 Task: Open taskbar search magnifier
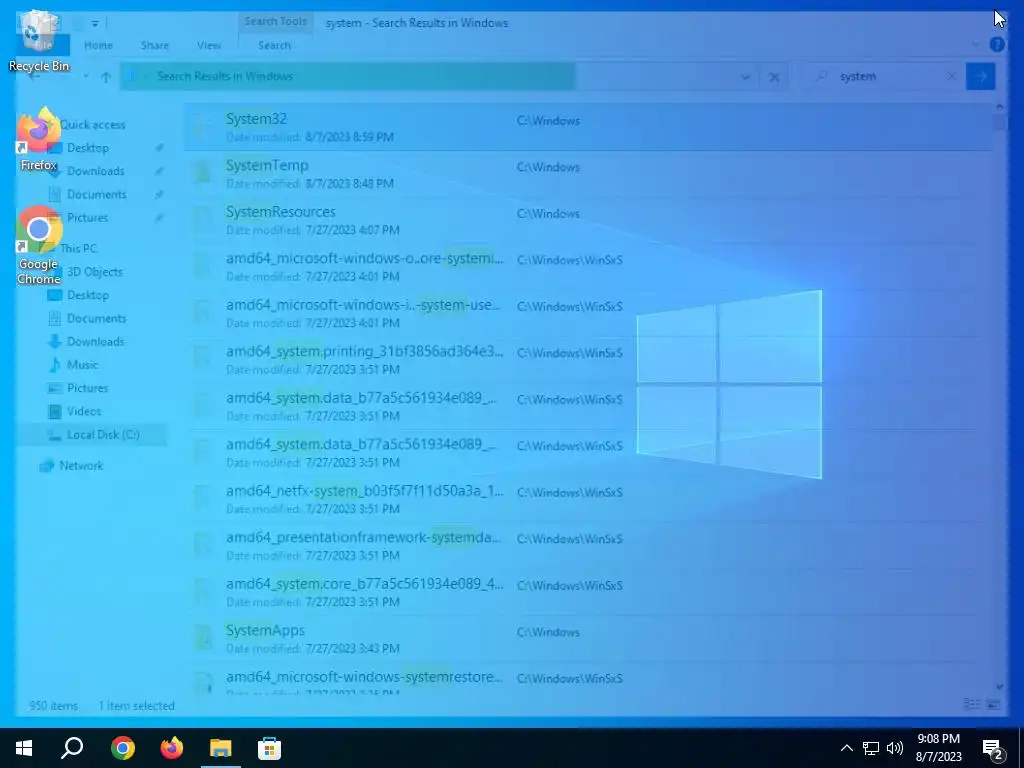pyautogui.click(x=72, y=748)
